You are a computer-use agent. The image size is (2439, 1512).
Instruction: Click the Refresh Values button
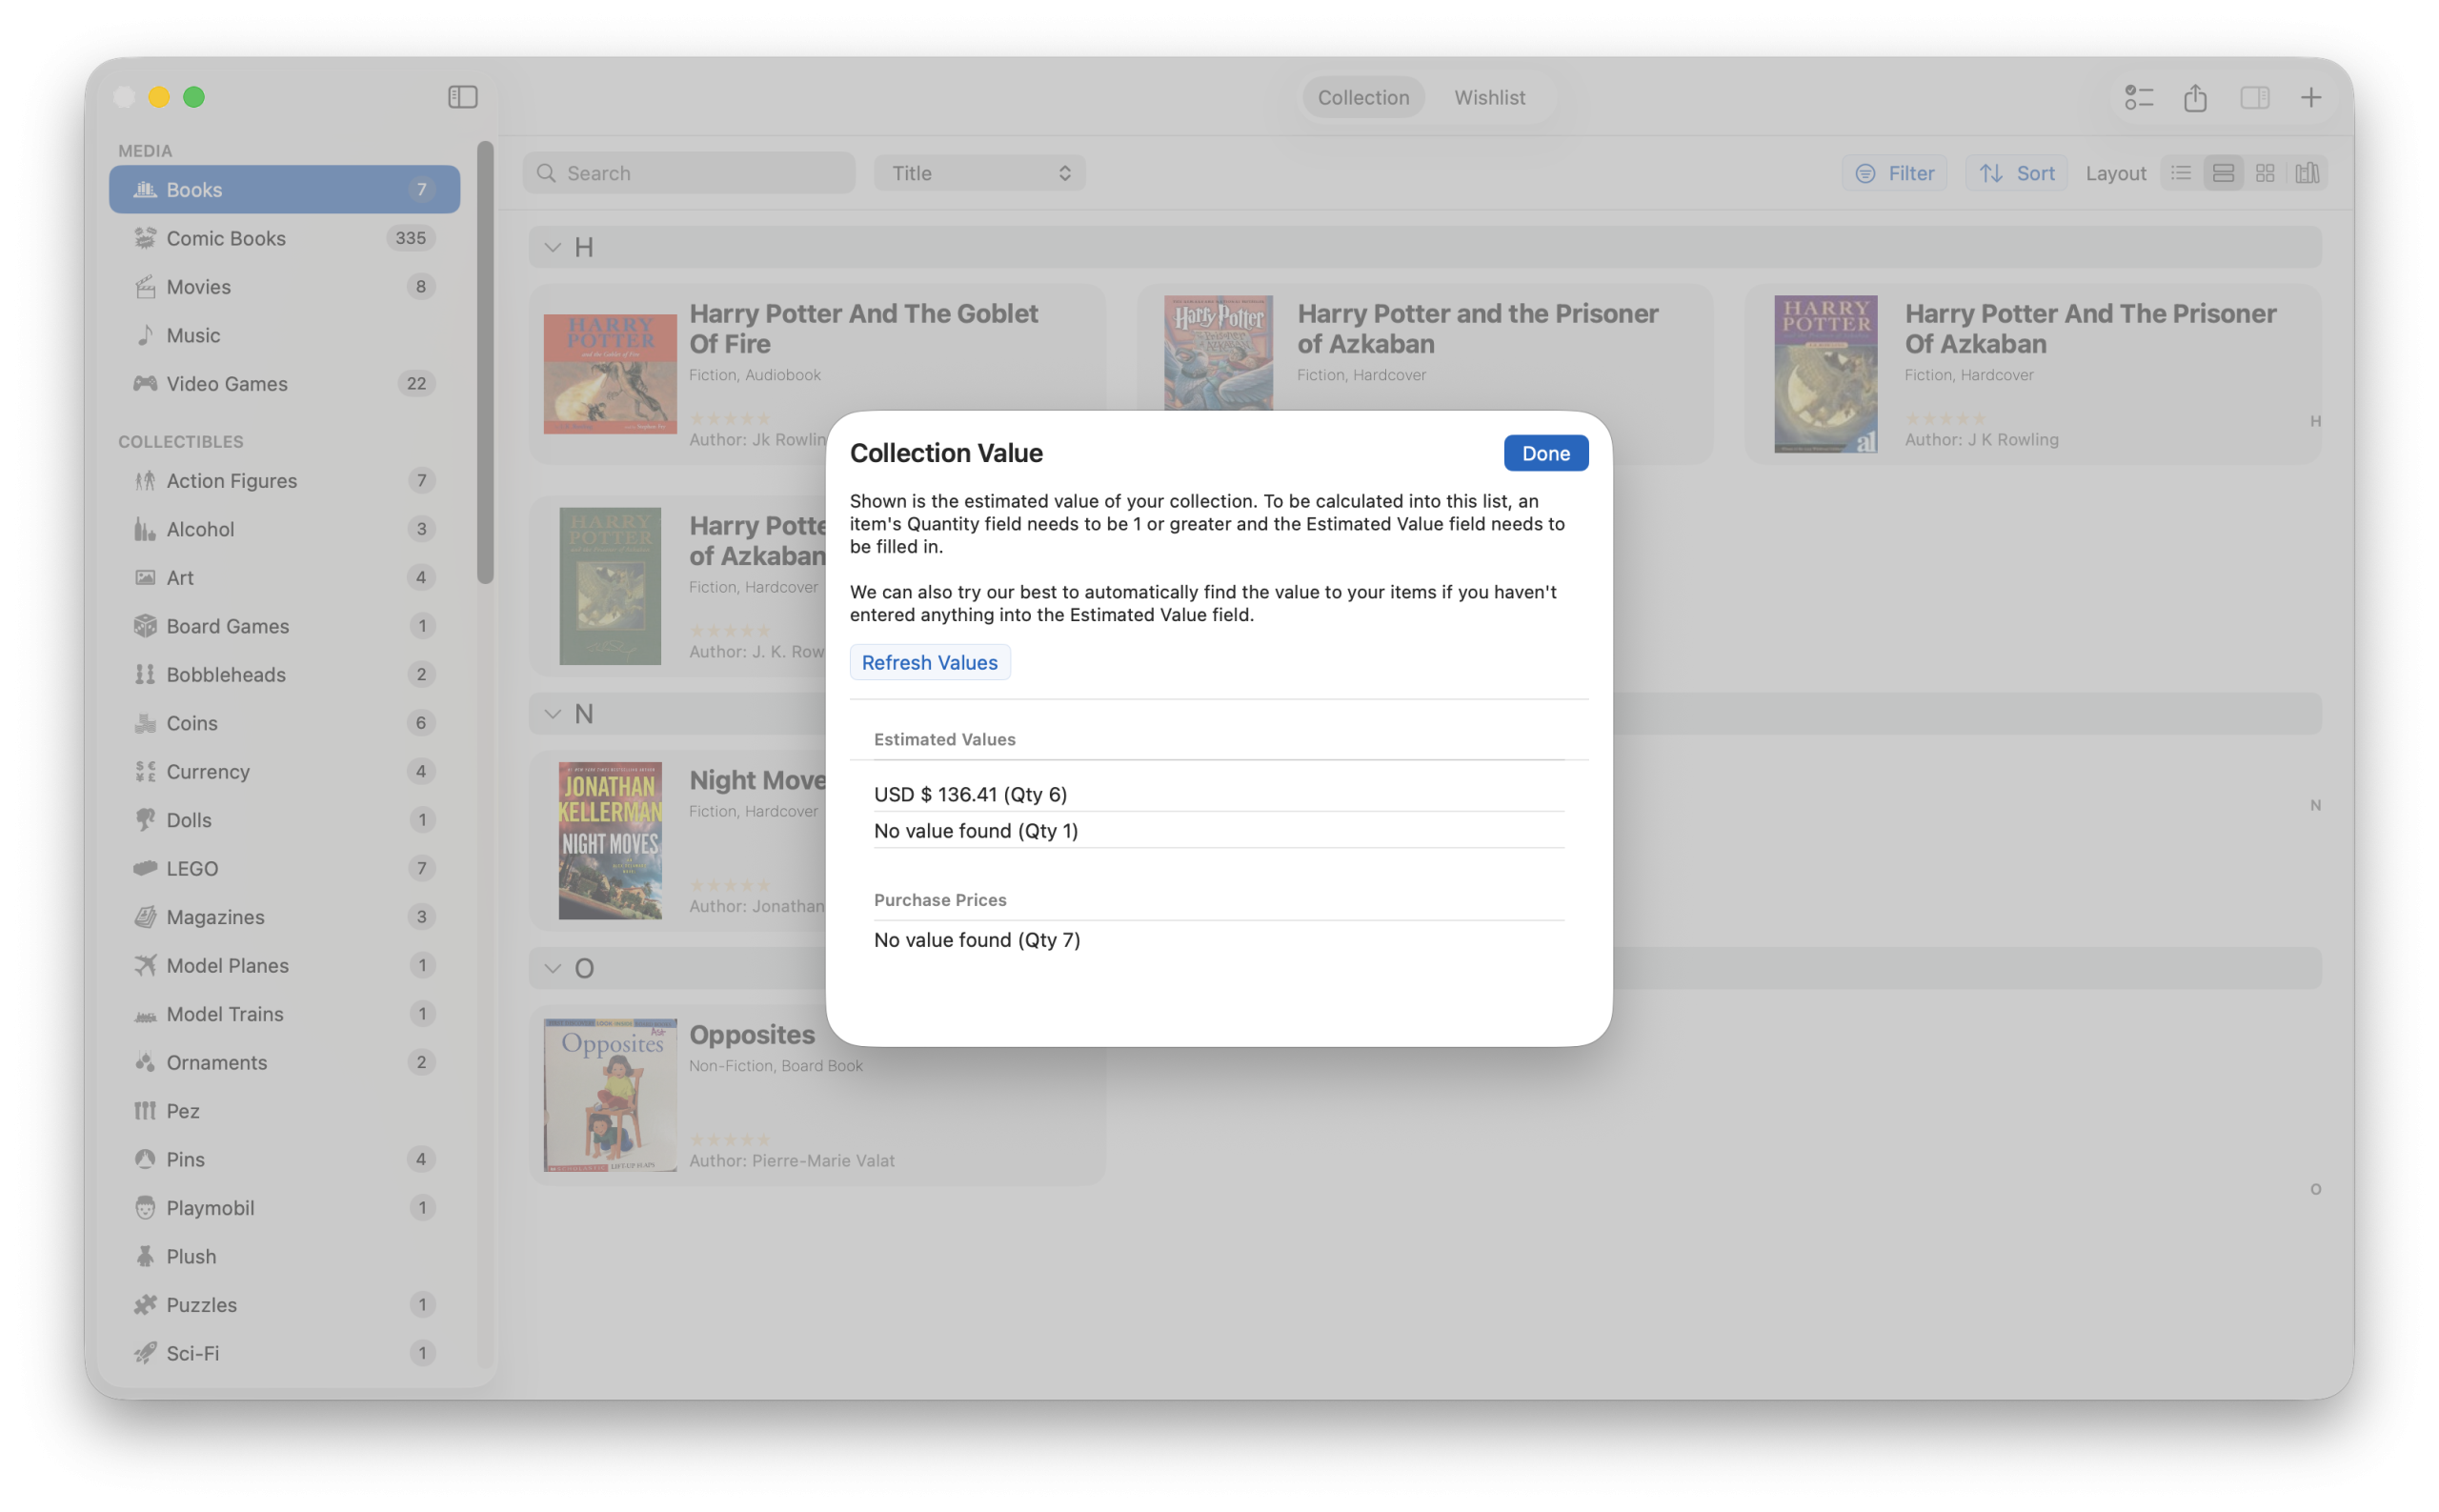pyautogui.click(x=929, y=661)
